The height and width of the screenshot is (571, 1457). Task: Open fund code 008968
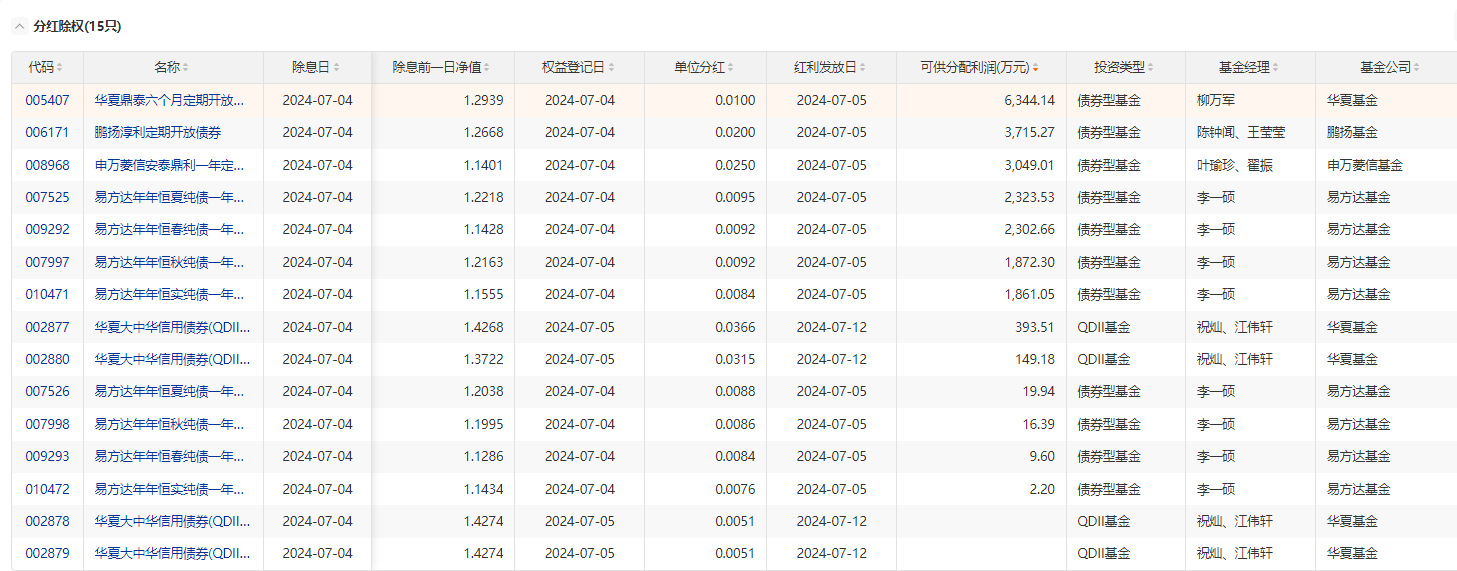click(x=47, y=165)
